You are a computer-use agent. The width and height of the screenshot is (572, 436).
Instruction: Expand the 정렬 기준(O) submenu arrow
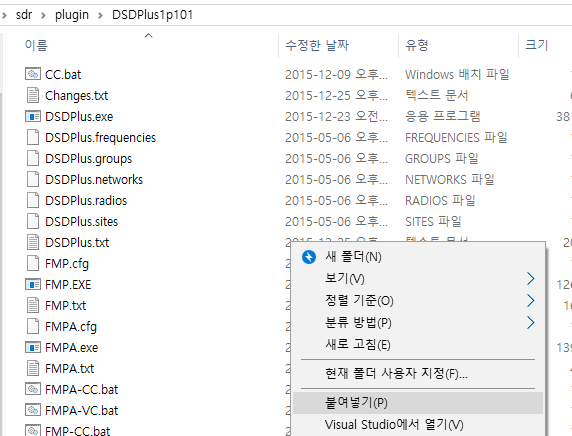530,301
